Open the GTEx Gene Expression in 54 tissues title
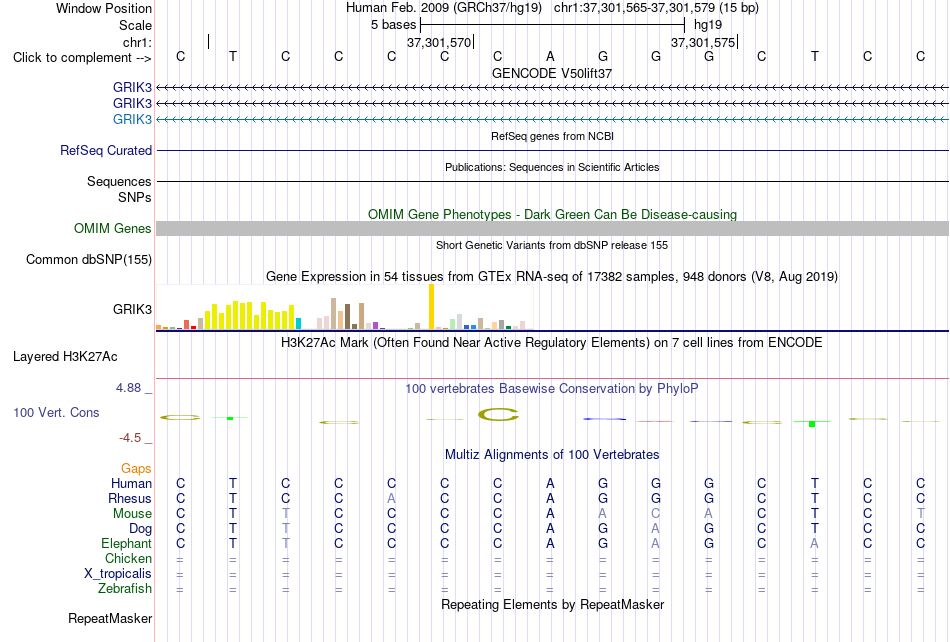The width and height of the screenshot is (950, 642). tap(552, 277)
